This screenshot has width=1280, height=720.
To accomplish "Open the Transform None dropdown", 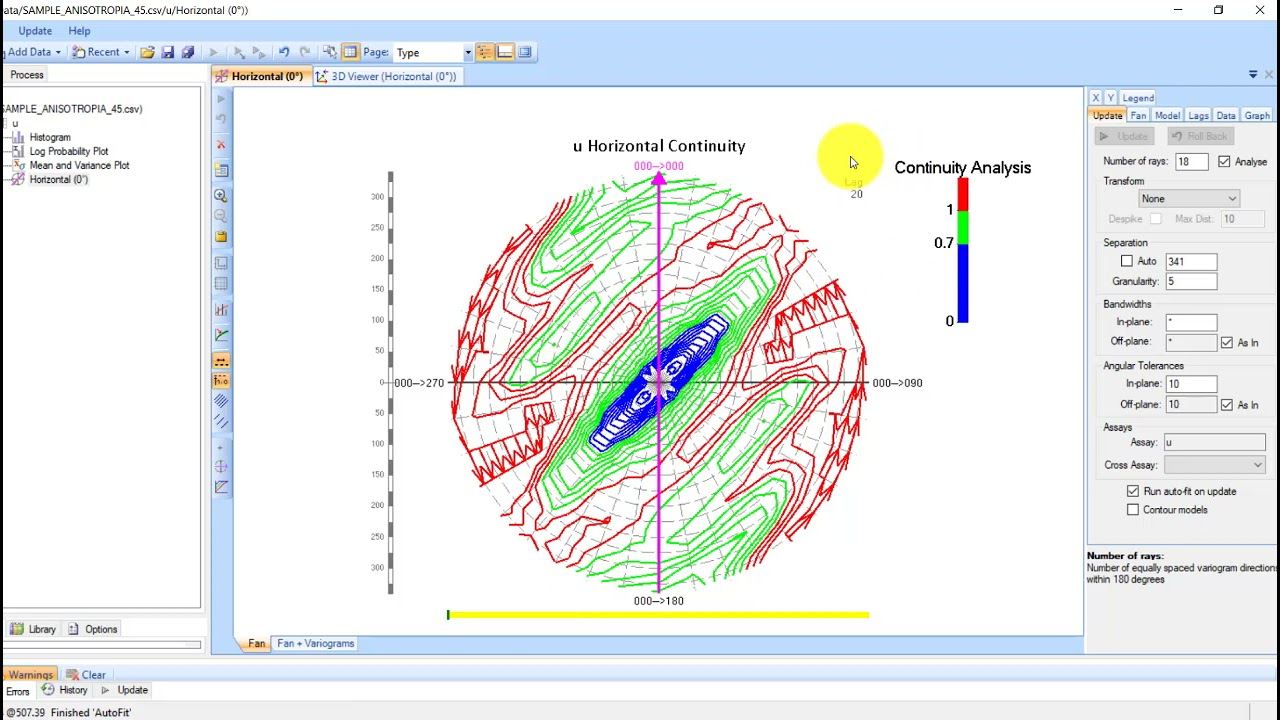I will click(1189, 199).
